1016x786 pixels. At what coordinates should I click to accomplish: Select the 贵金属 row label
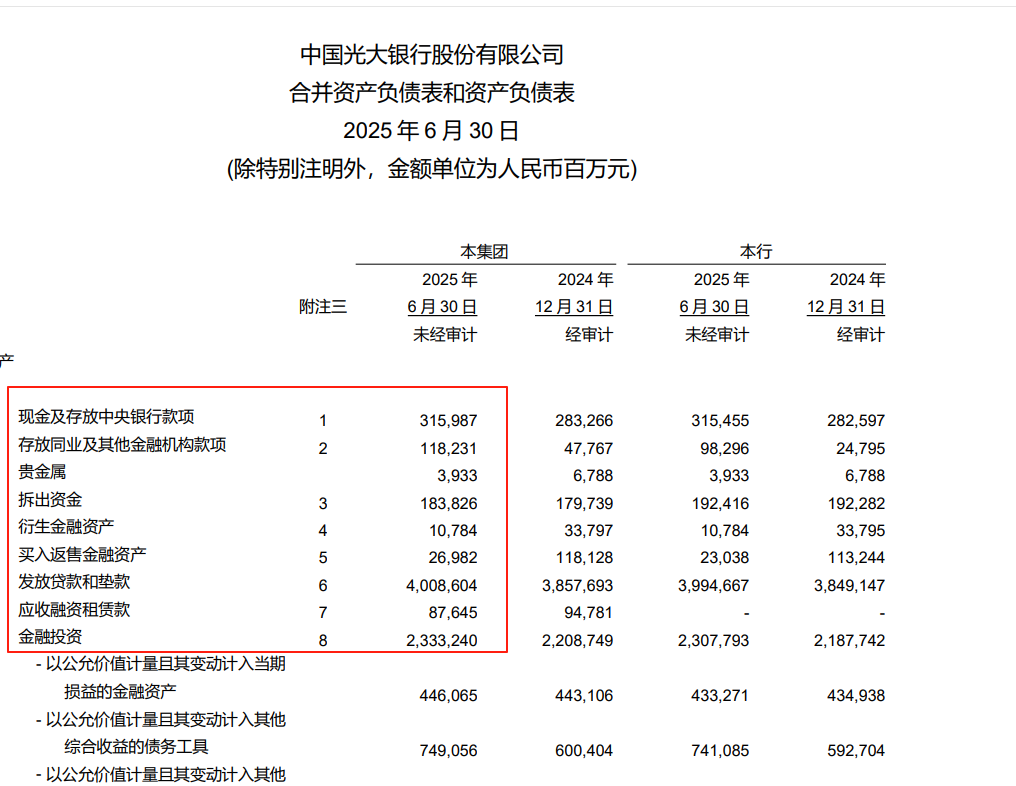pyautogui.click(x=42, y=472)
